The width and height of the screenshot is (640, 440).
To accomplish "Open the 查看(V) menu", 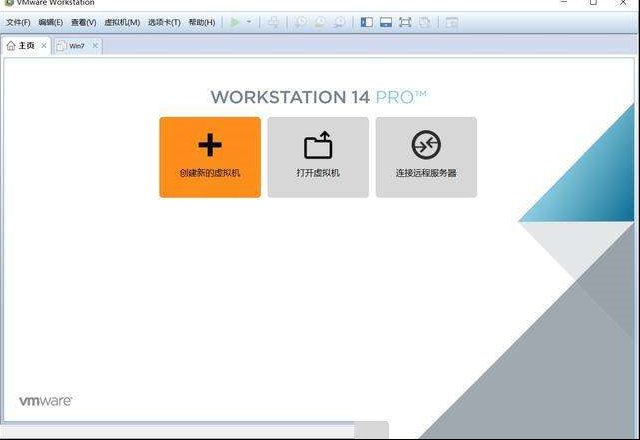I will coord(84,22).
